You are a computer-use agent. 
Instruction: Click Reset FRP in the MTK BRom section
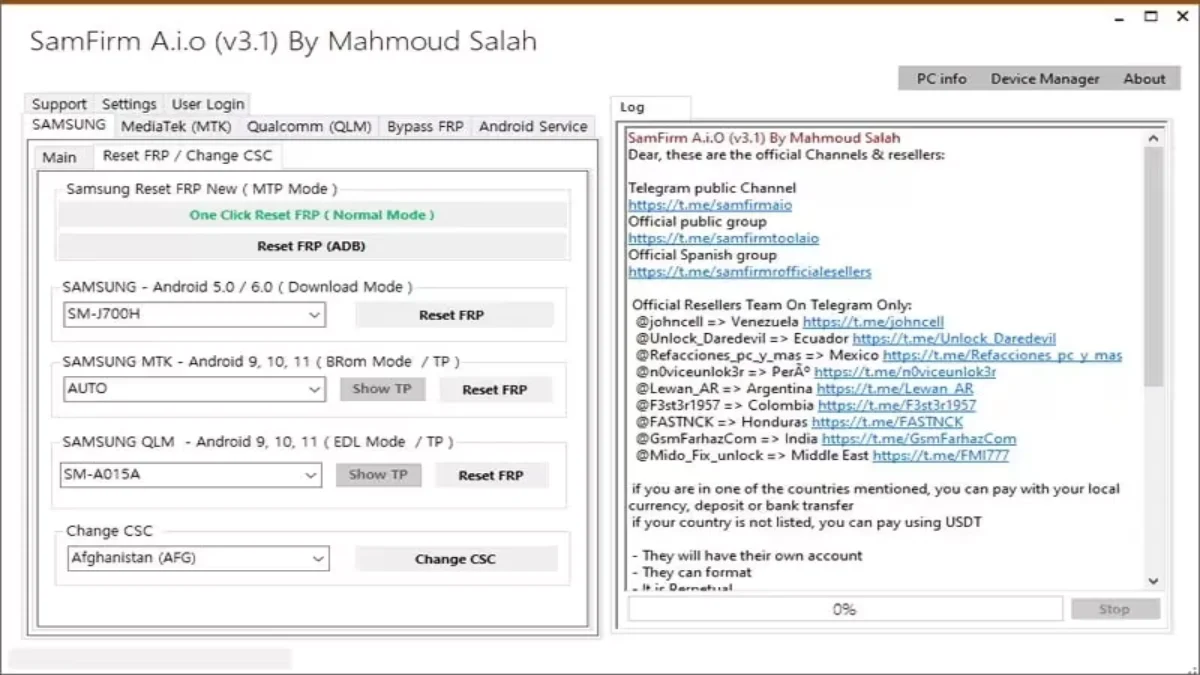pos(494,390)
